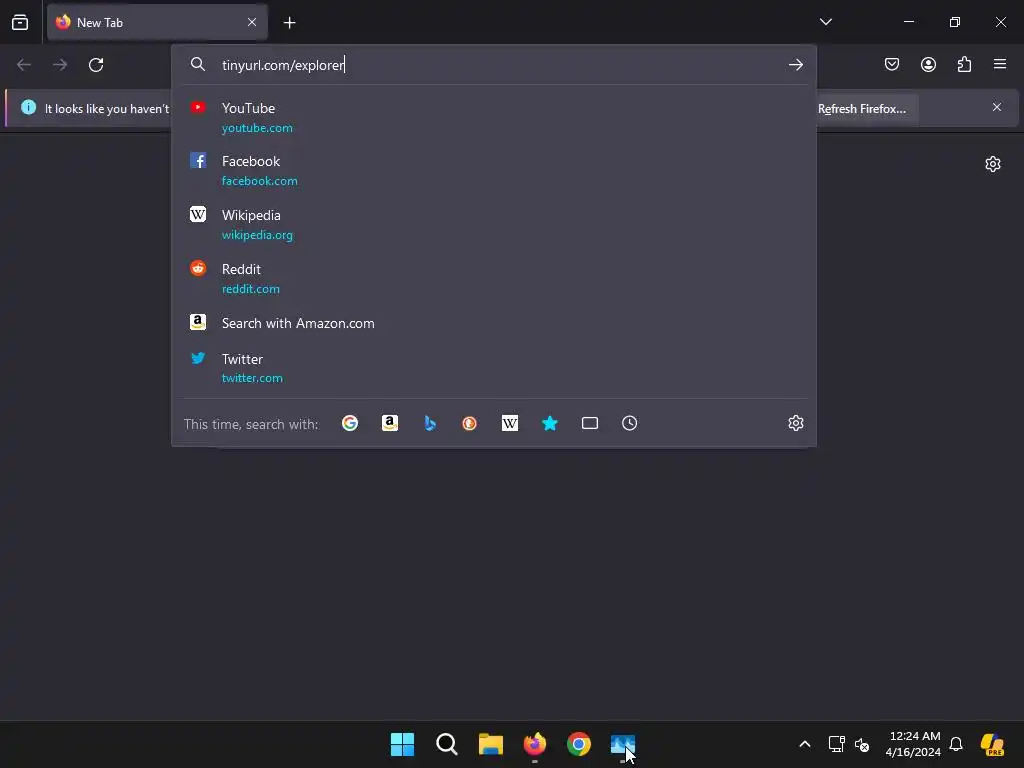This screenshot has height=768, width=1024.
Task: Close the New Tab tab
Action: coord(252,22)
